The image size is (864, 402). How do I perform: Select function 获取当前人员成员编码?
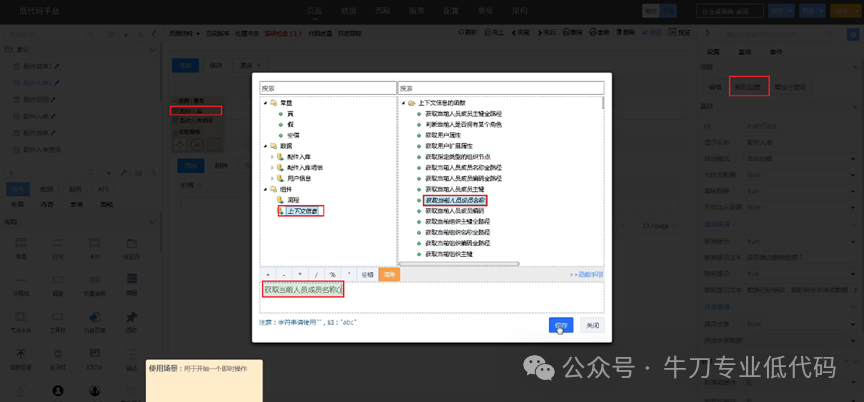click(x=455, y=211)
